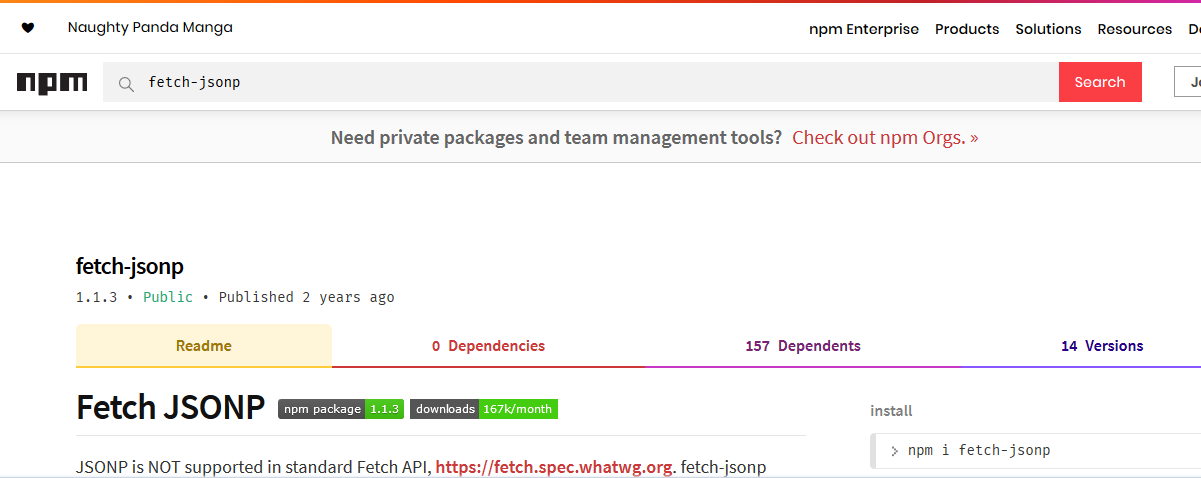The image size is (1201, 478).
Task: Click the black heart icon
Action: point(28,28)
